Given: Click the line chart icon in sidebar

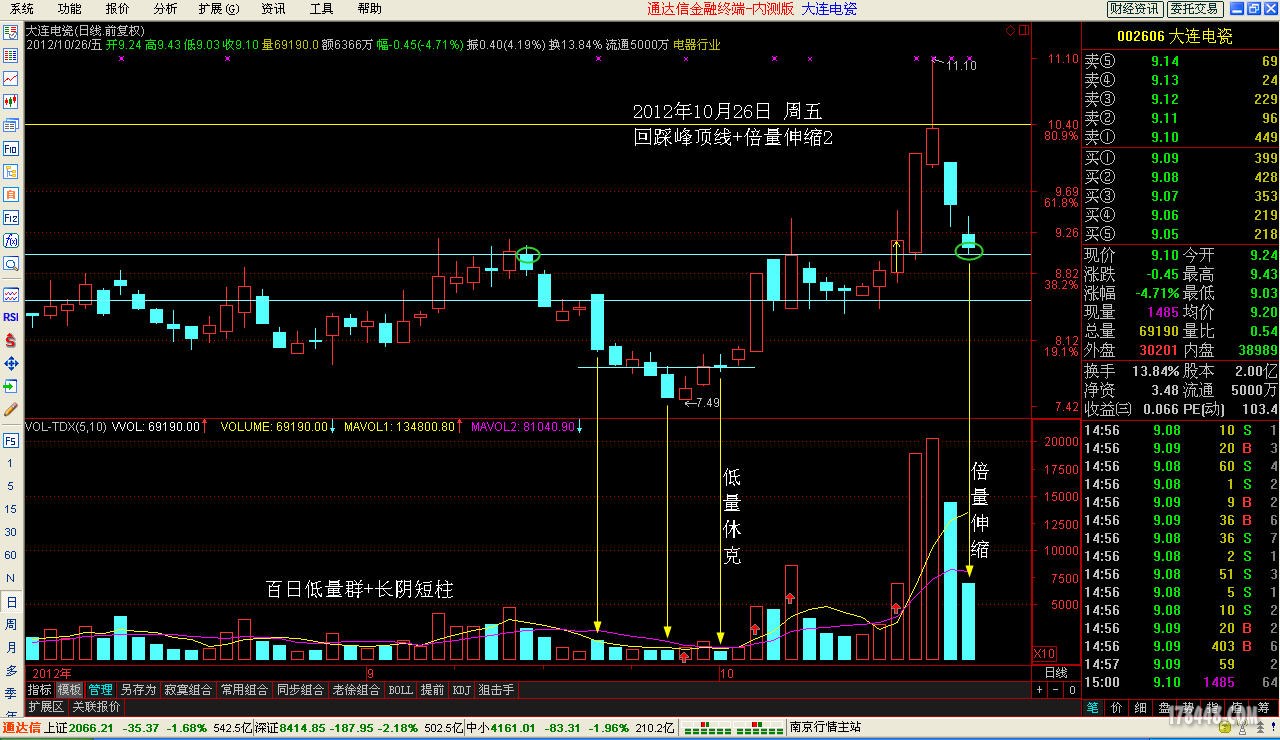Looking at the screenshot, I should (11, 79).
